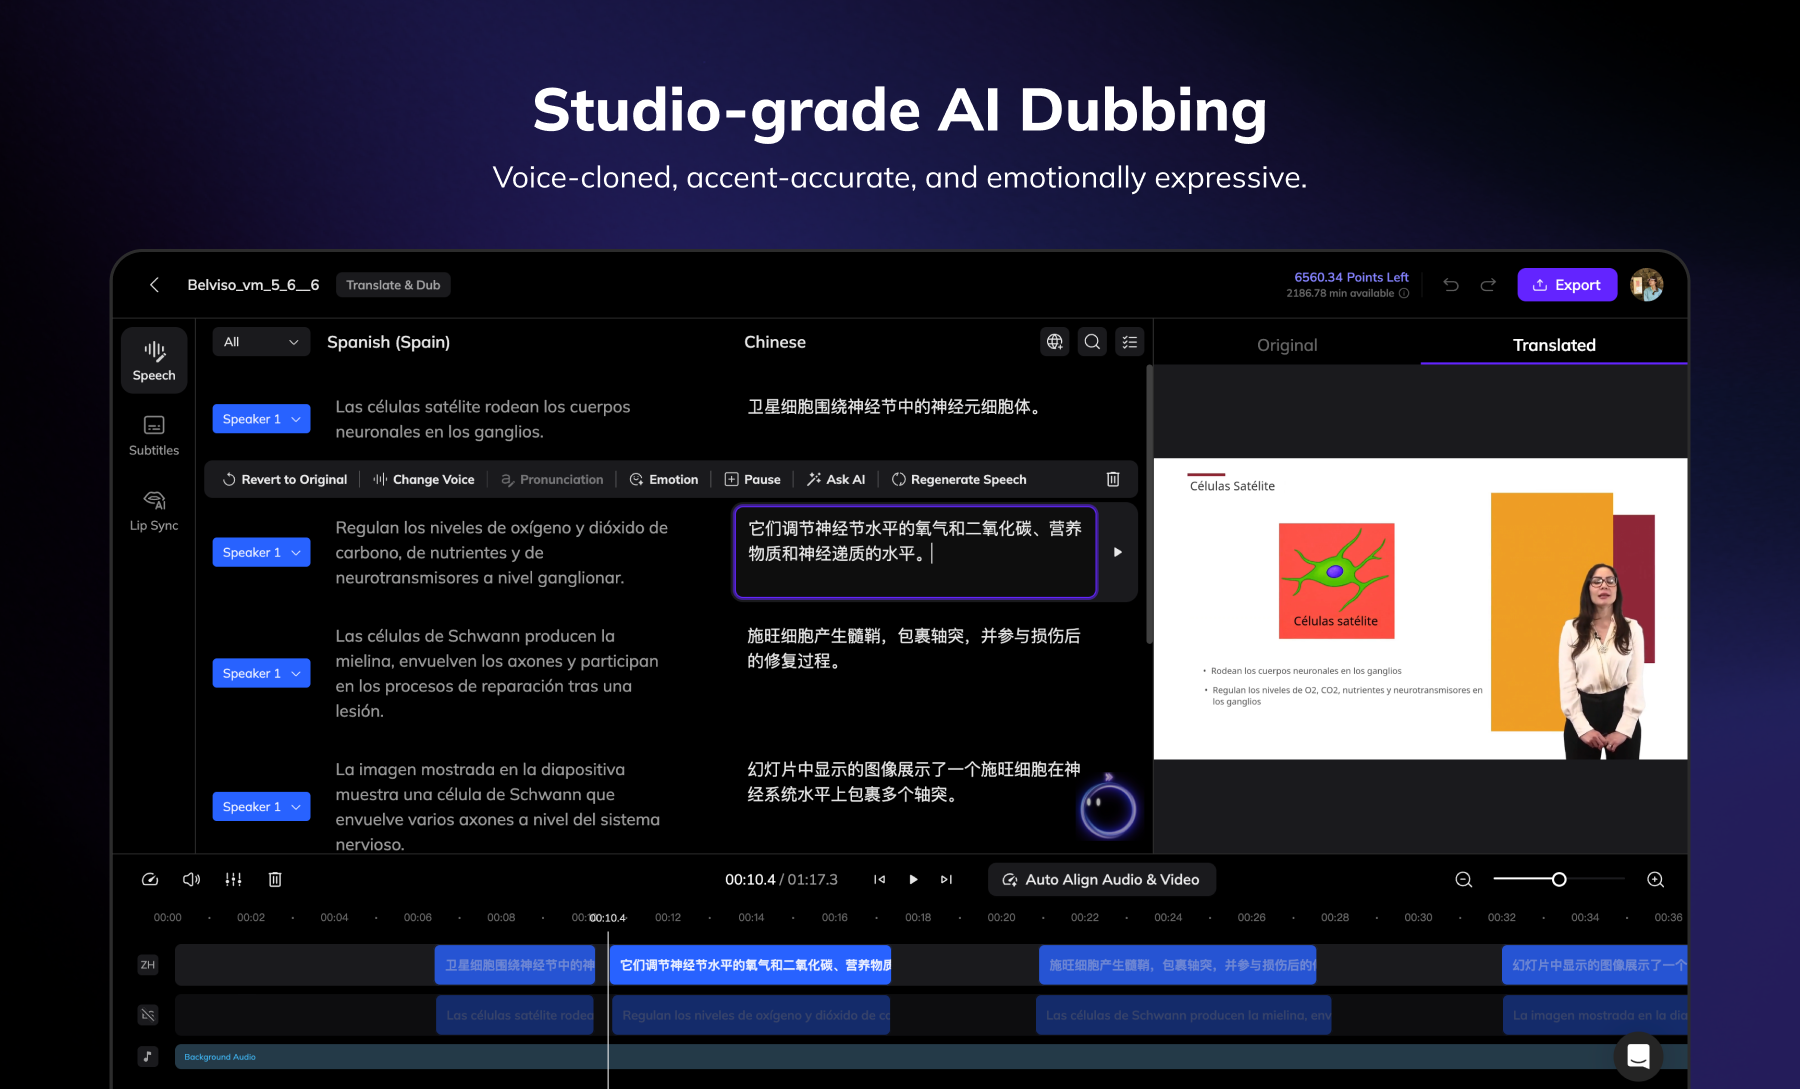
Task: Click Change Voice
Action: point(424,480)
